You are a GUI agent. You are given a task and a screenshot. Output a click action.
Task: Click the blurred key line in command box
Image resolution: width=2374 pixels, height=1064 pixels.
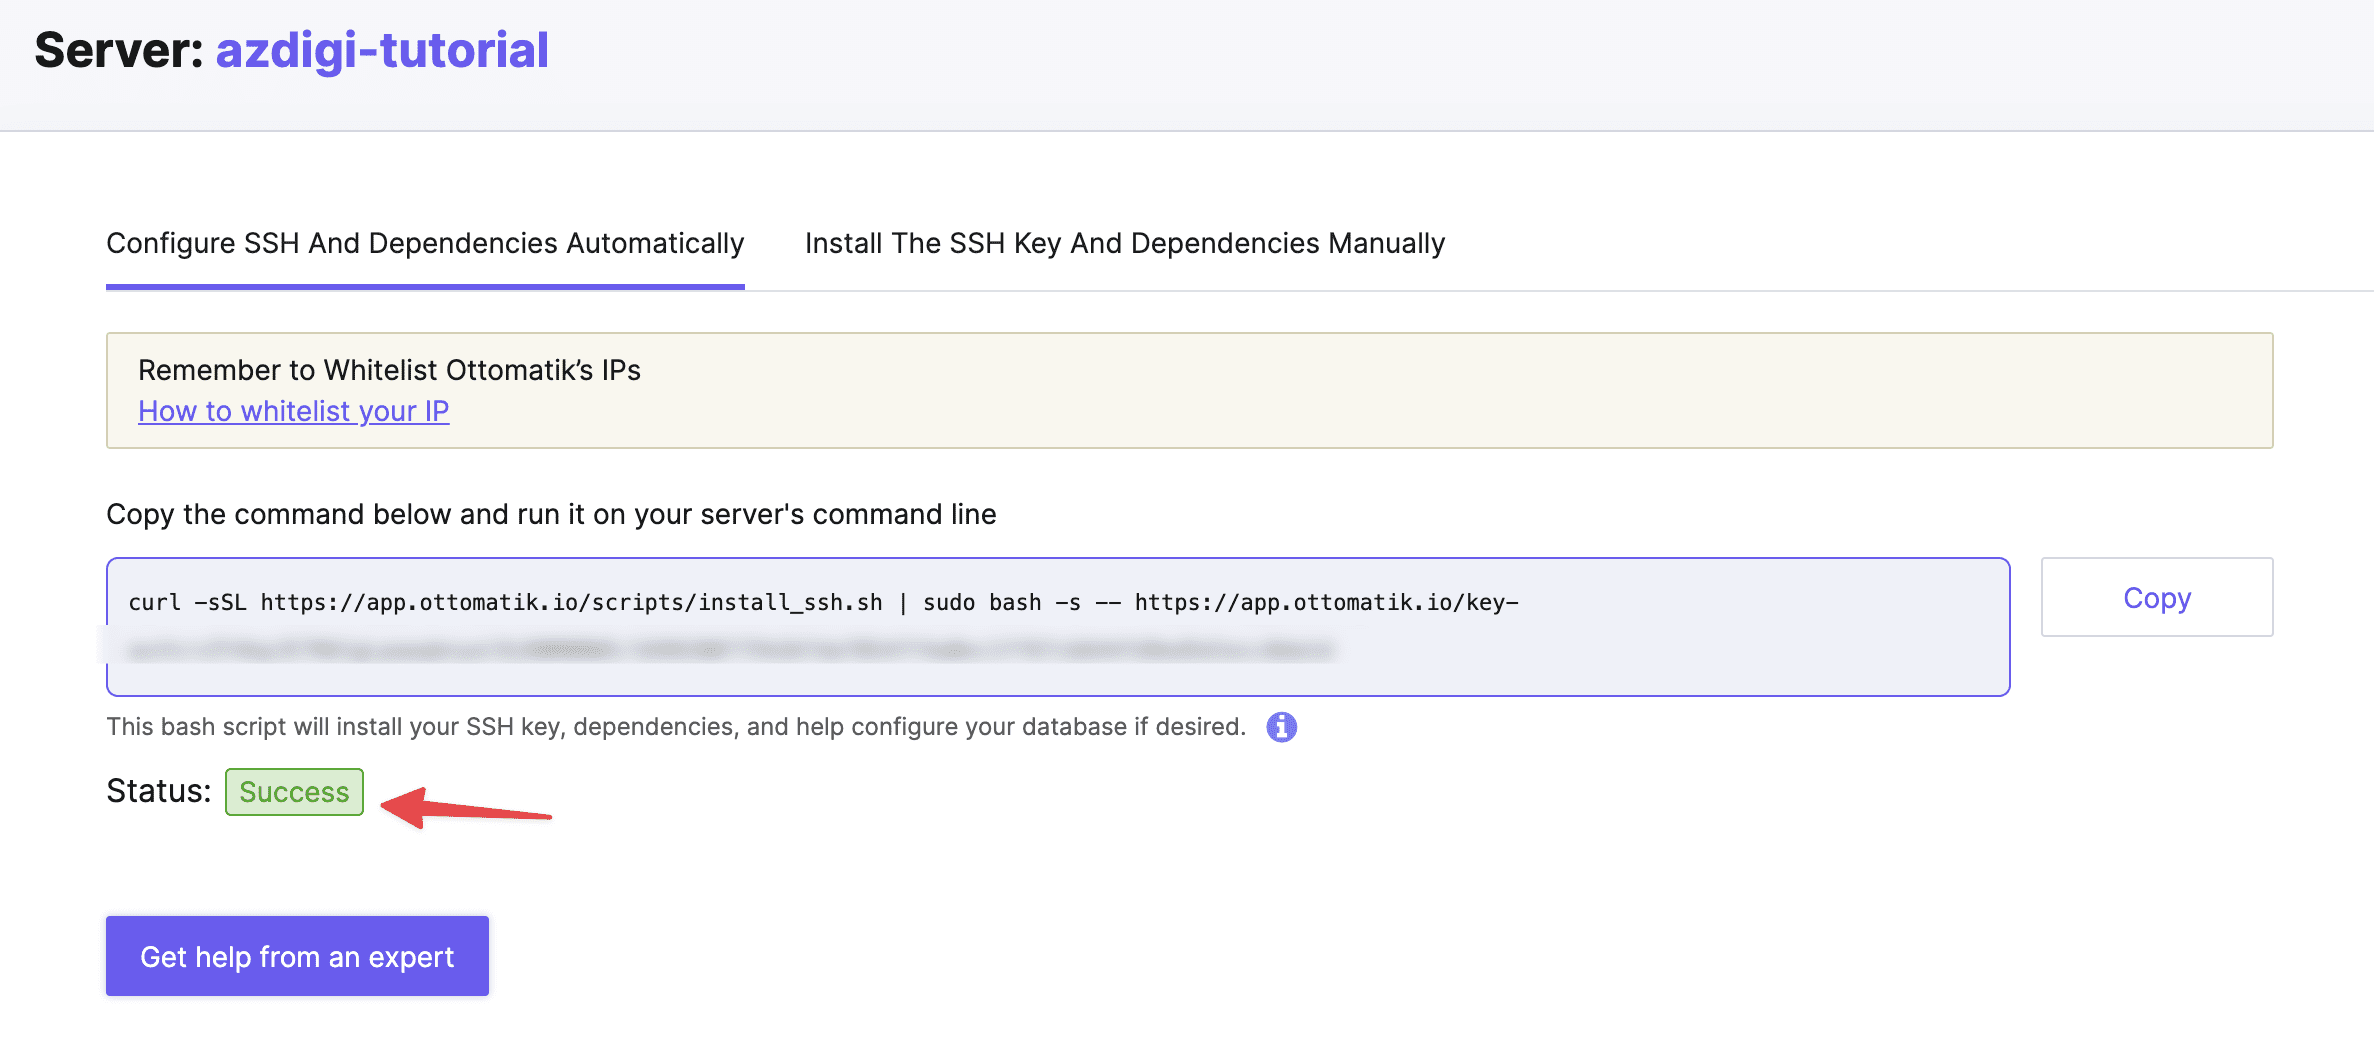[730, 650]
